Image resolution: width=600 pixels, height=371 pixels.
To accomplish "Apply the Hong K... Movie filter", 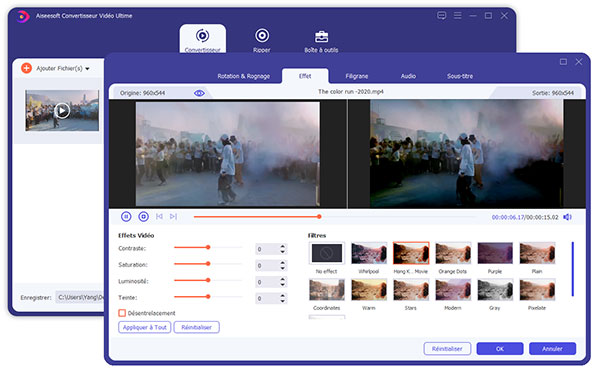I will 411,253.
